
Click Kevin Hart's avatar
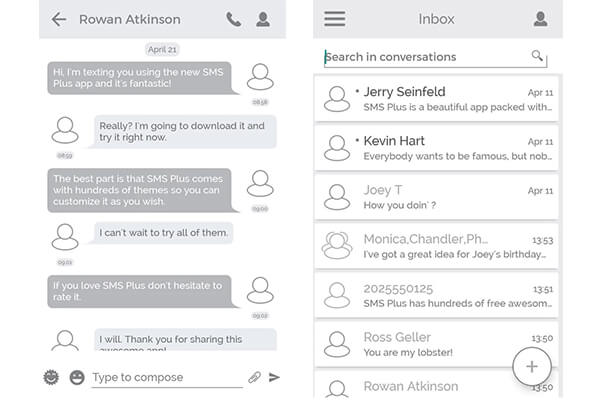pos(337,148)
